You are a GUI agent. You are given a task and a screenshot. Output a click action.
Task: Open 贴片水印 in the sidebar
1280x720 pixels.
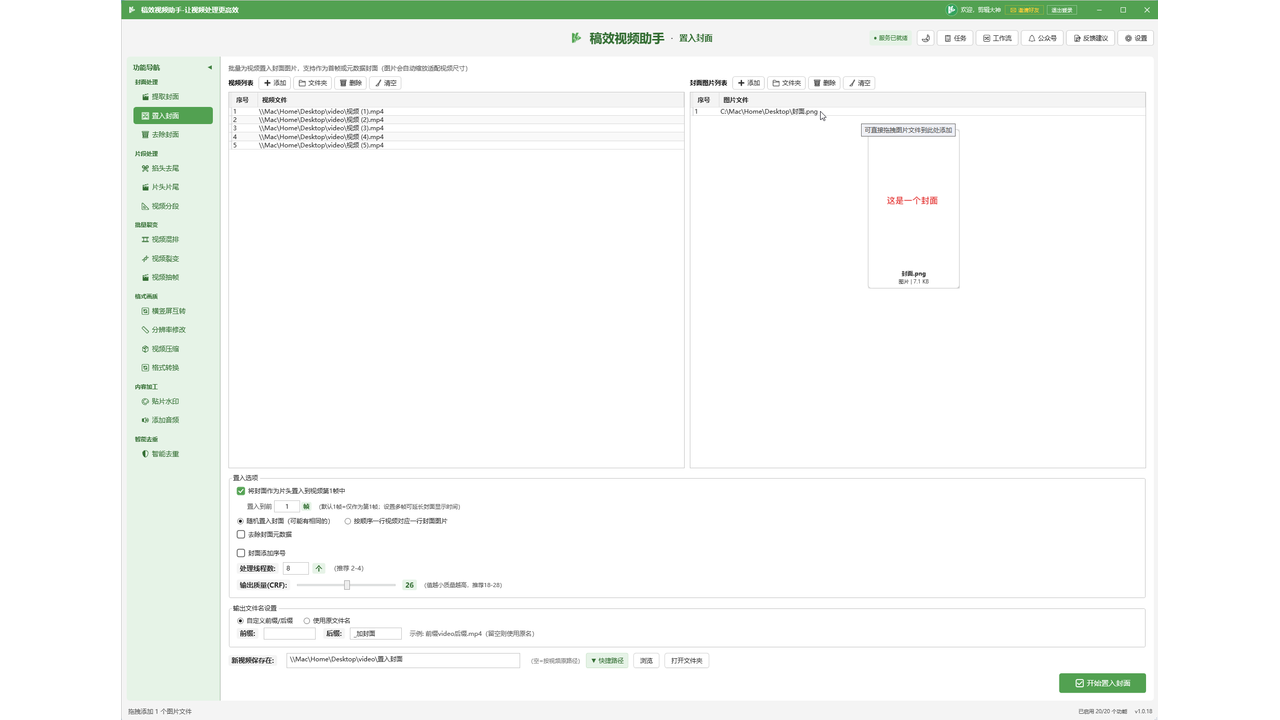point(172,401)
